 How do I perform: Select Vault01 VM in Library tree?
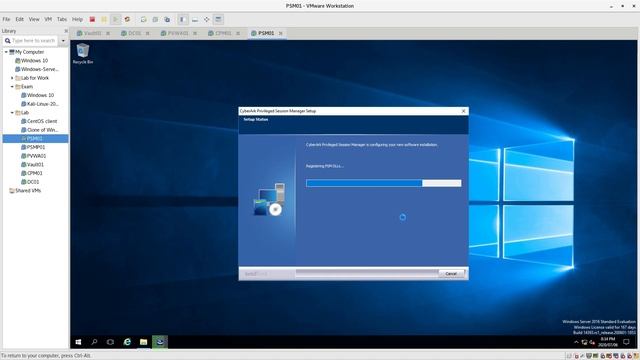coord(32,164)
